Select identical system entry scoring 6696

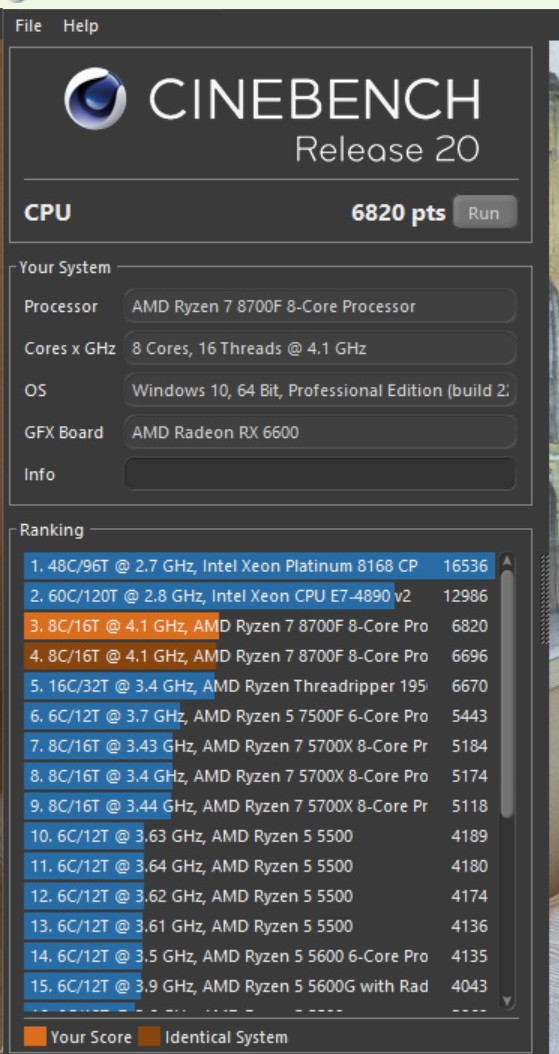click(x=259, y=656)
